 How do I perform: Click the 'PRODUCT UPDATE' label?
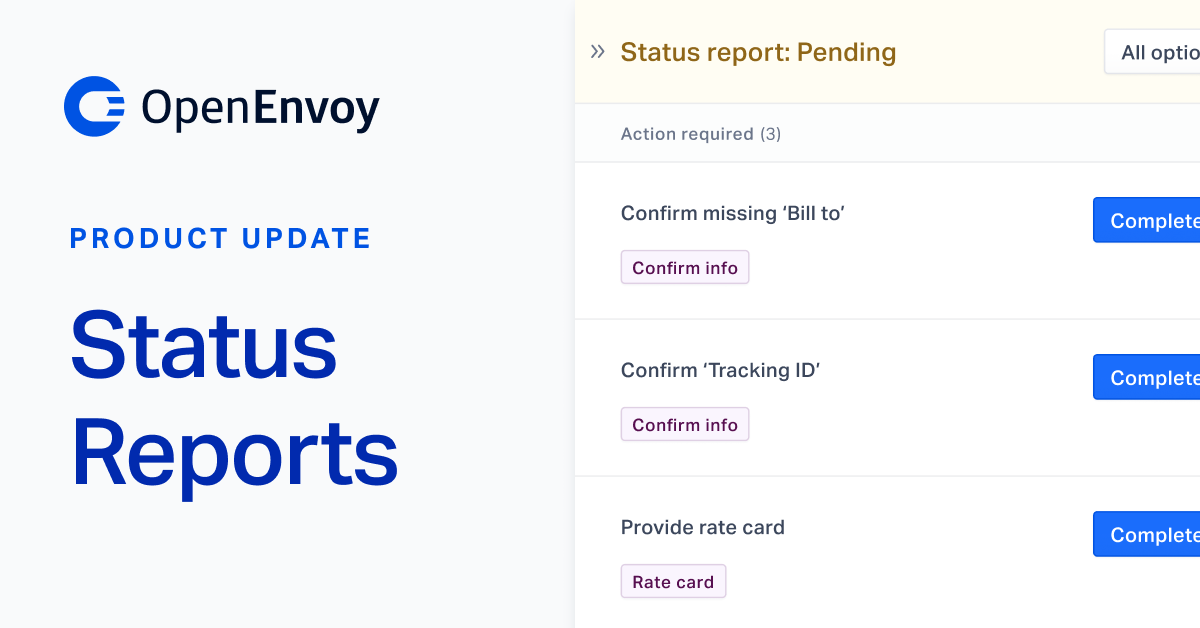coord(220,238)
